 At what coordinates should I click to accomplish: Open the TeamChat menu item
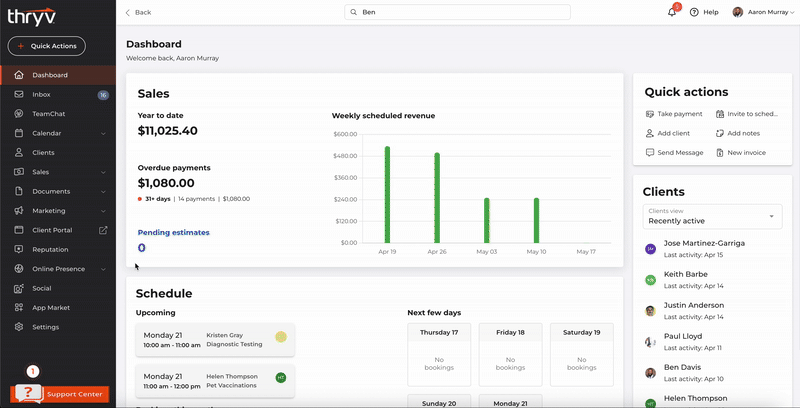coord(58,114)
